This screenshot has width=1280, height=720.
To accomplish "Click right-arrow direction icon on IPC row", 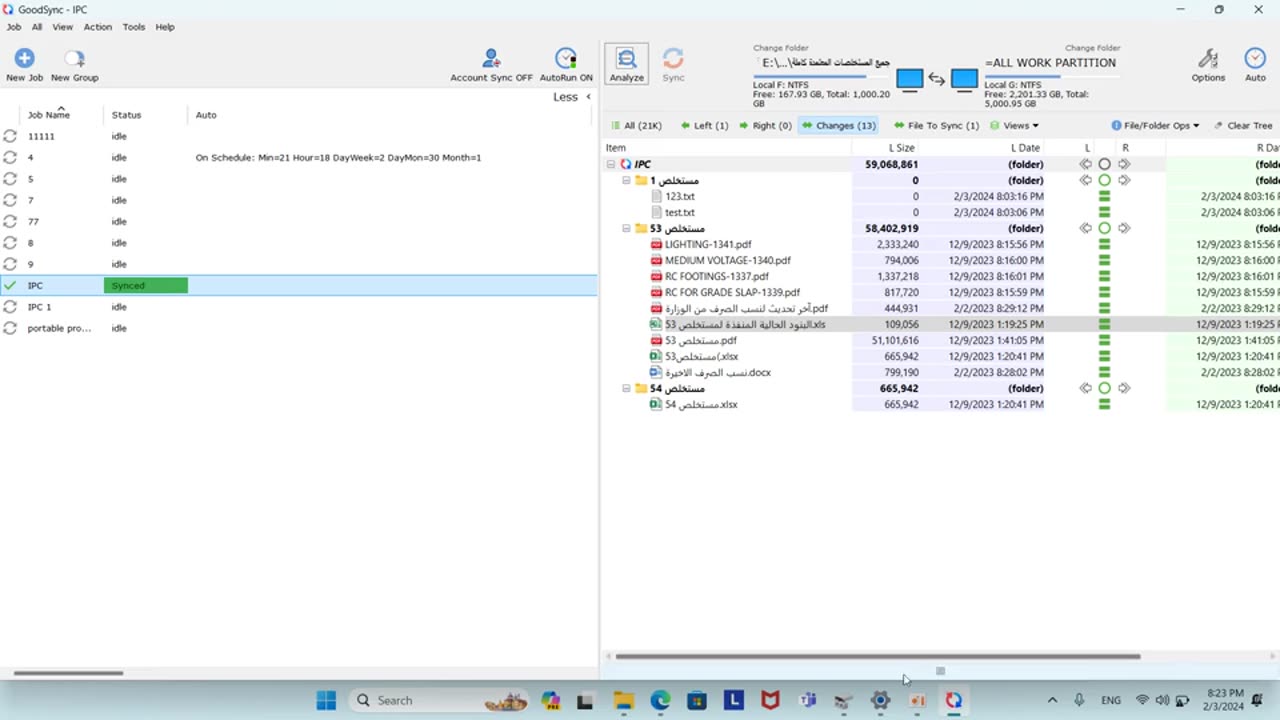I will tap(1124, 164).
